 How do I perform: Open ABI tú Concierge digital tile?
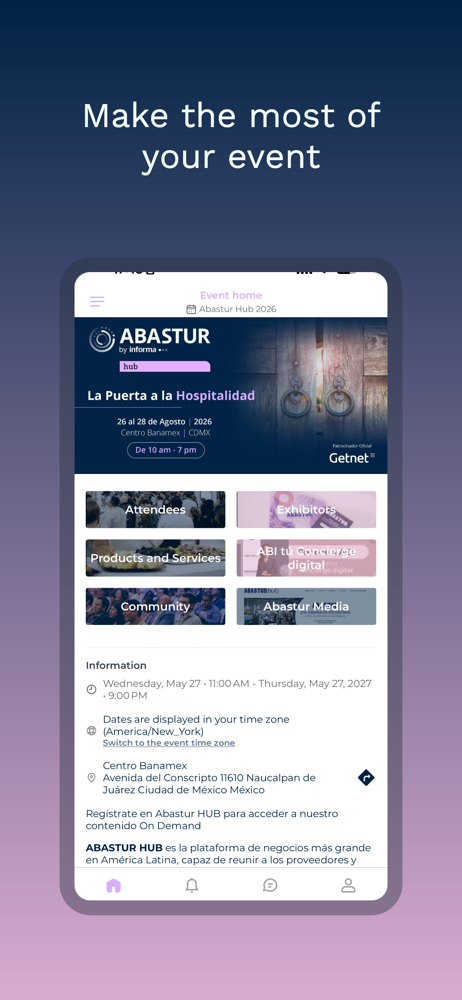306,558
